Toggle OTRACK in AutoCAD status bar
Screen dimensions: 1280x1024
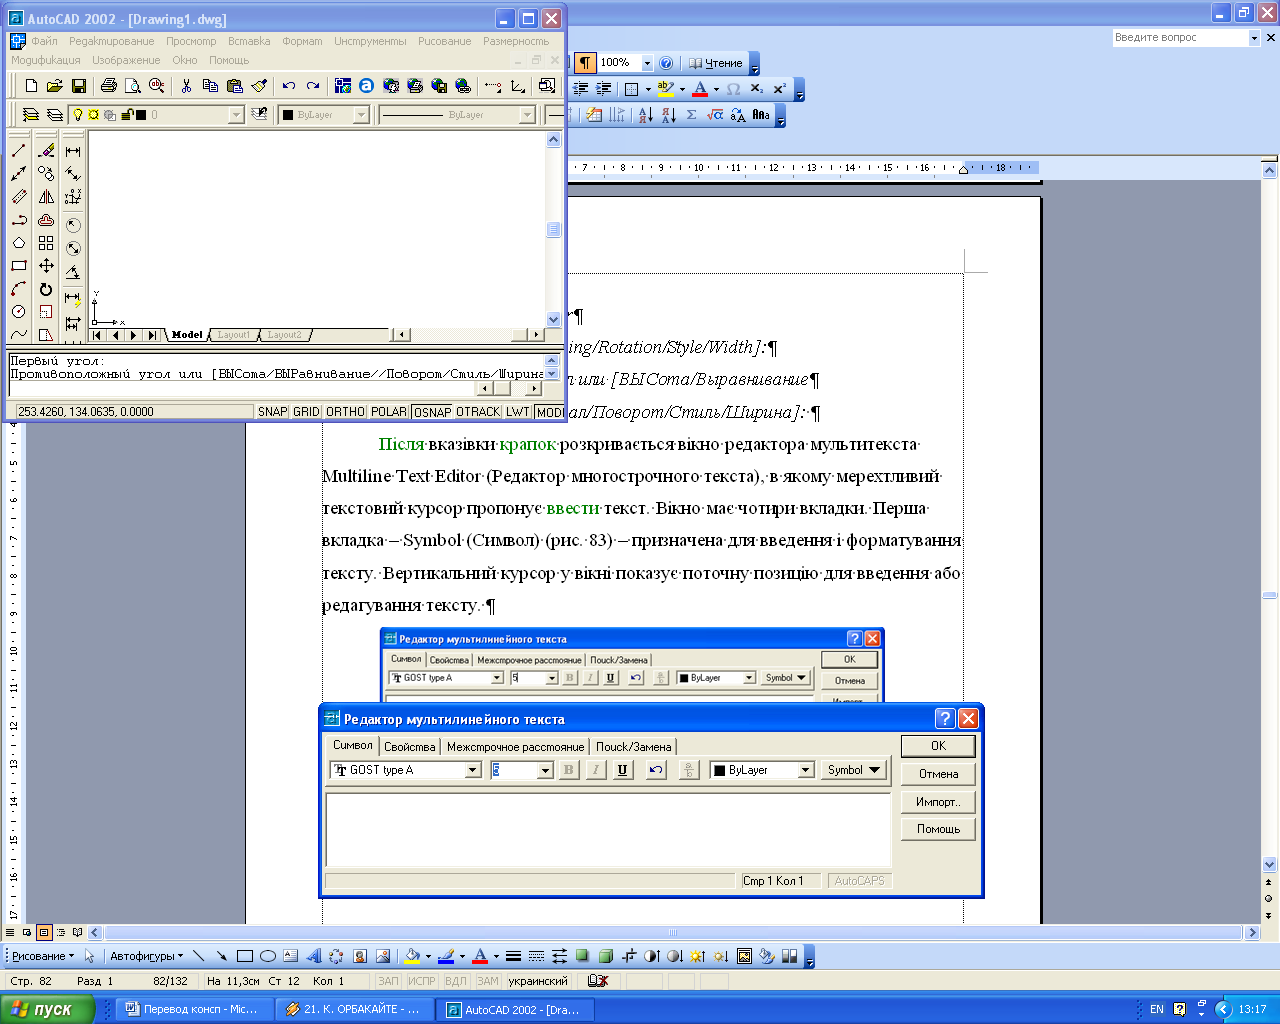point(478,412)
